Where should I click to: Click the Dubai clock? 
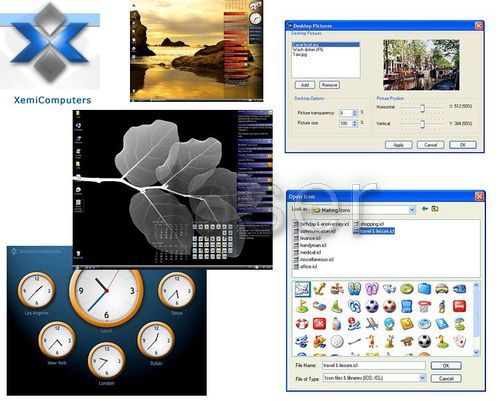[x=156, y=340]
